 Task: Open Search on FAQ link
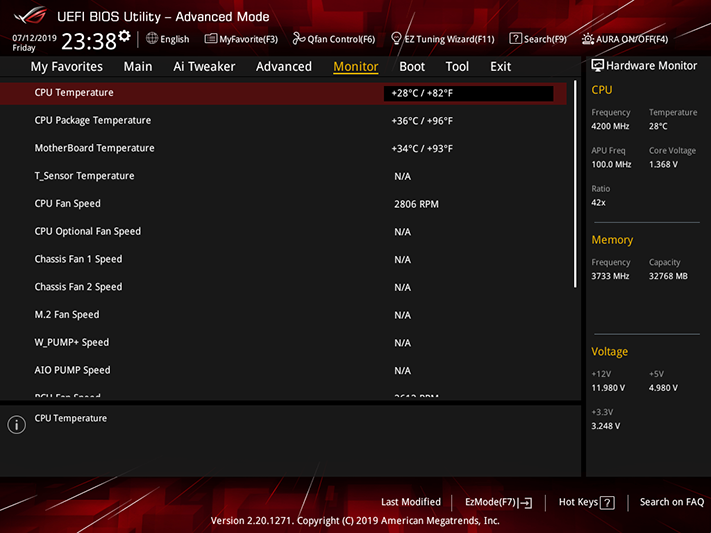[672, 502]
